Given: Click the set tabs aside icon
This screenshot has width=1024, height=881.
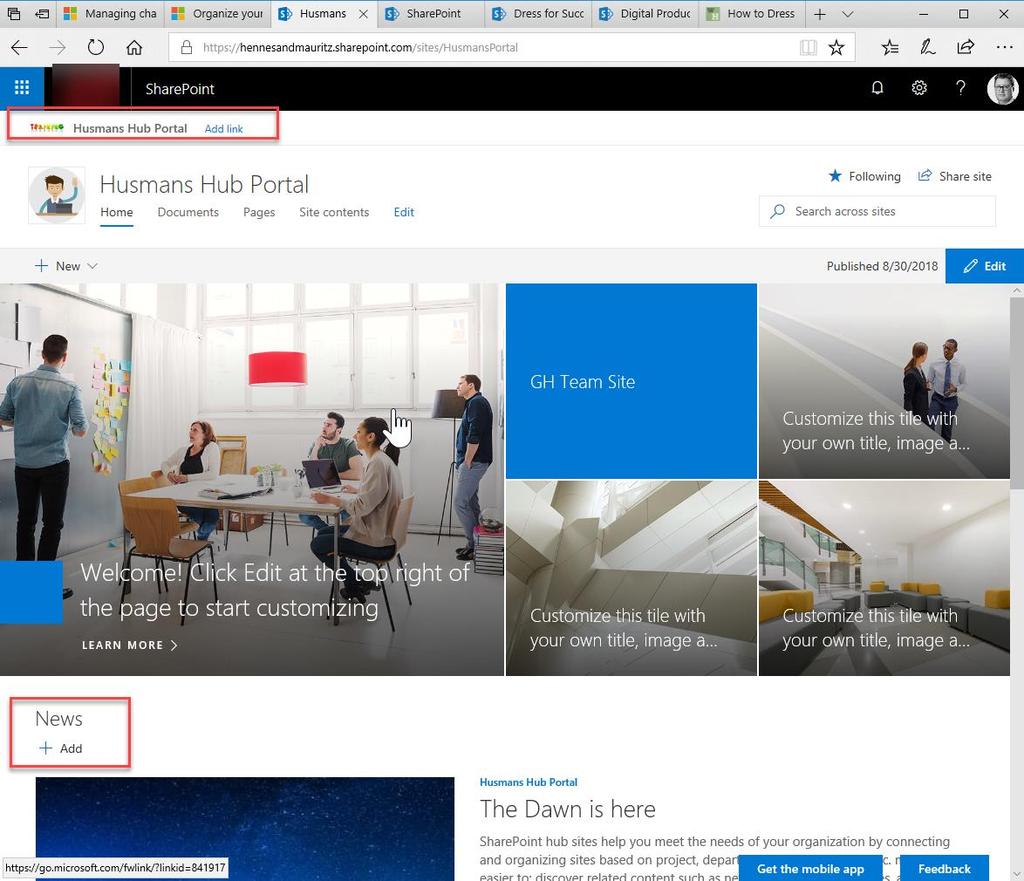Looking at the screenshot, I should pos(41,14).
